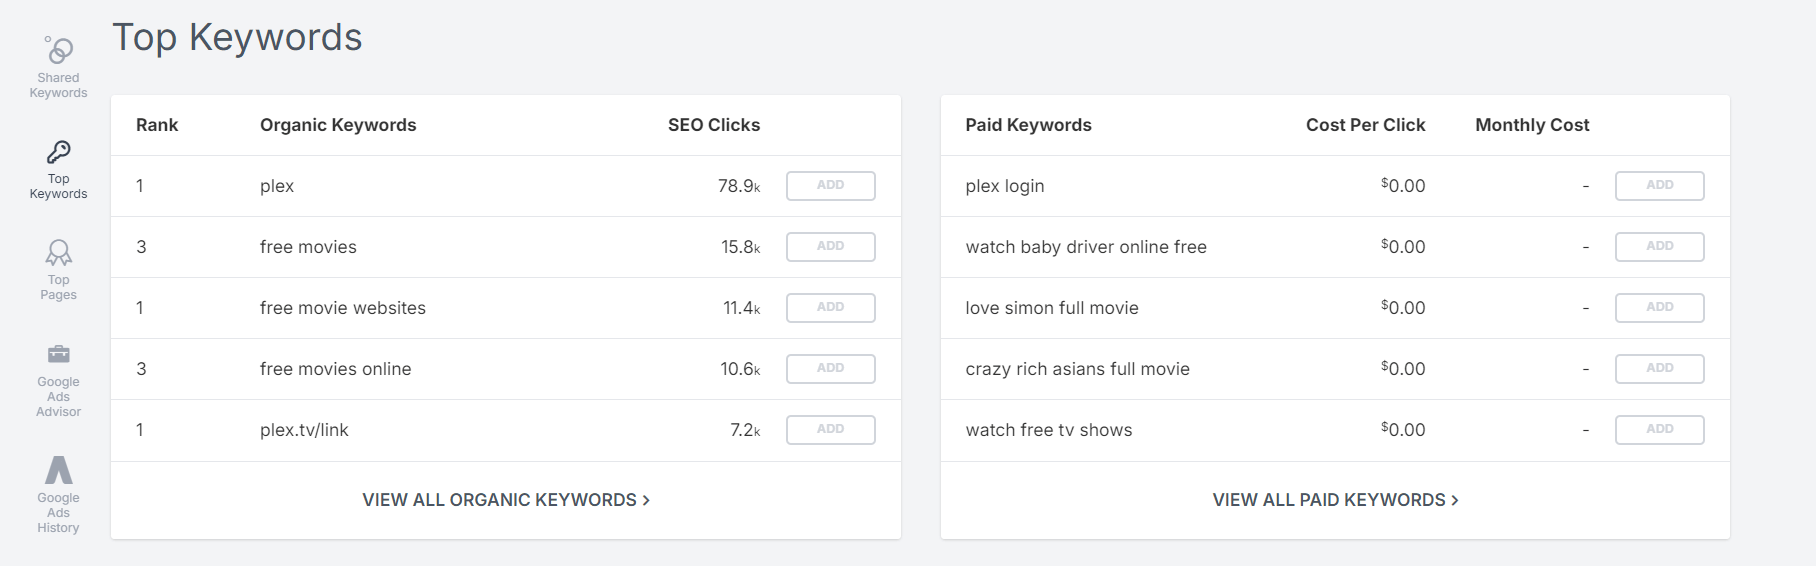Add 'watch baby driver online free' keyword
The height and width of the screenshot is (566, 1816).
point(1660,247)
